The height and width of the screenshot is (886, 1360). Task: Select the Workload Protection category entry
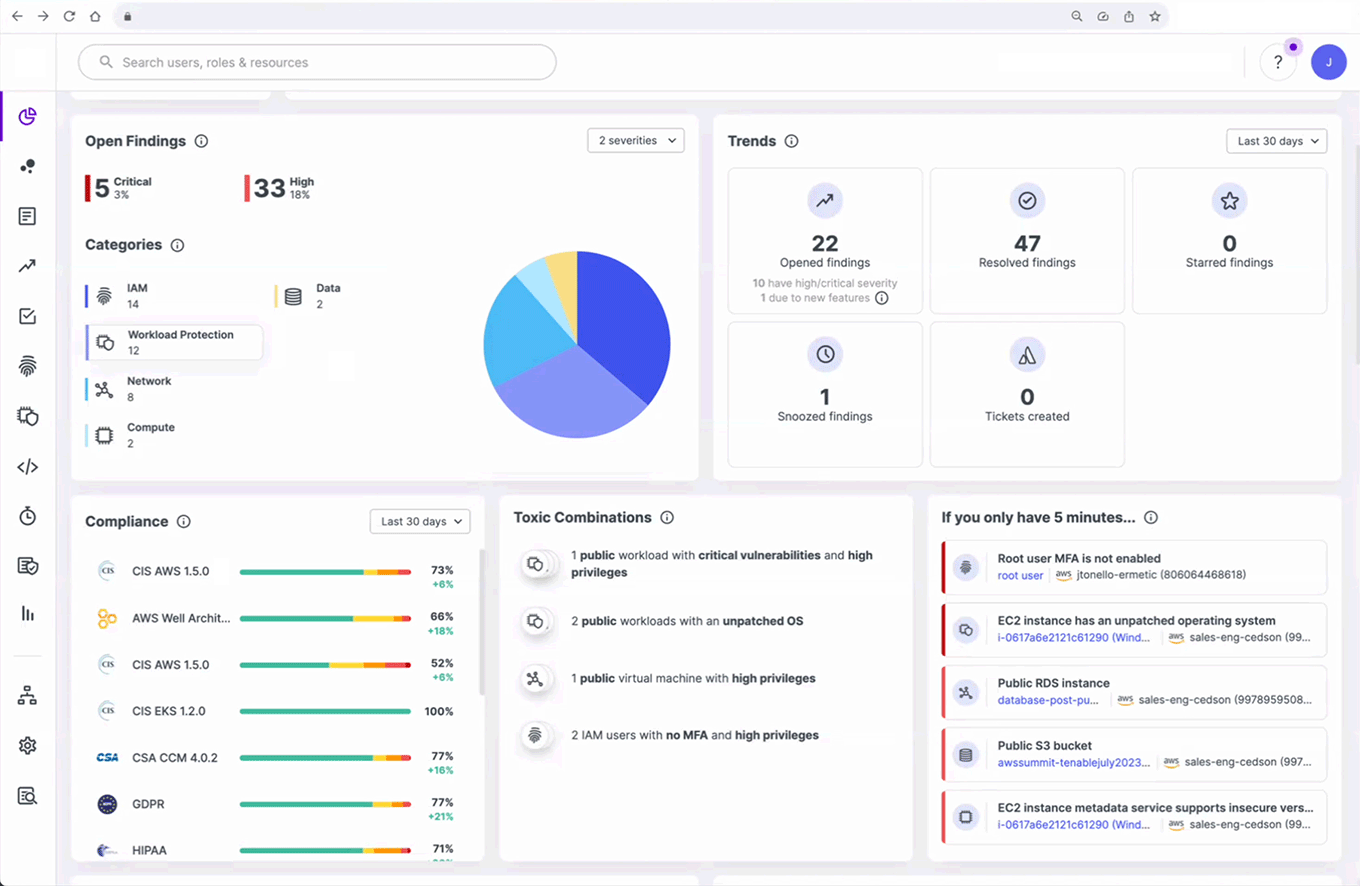(172, 342)
